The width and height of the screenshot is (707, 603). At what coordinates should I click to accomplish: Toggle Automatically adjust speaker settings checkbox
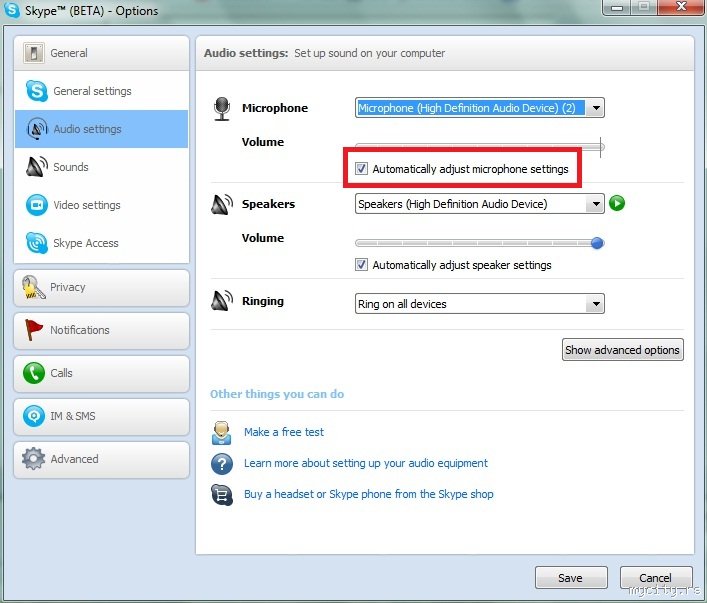361,265
